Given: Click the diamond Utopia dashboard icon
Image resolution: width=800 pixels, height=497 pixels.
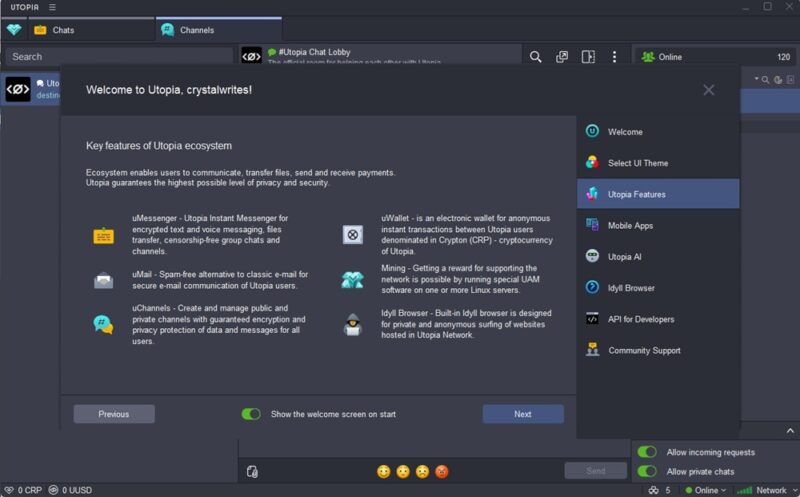Looking at the screenshot, I should 14,30.
